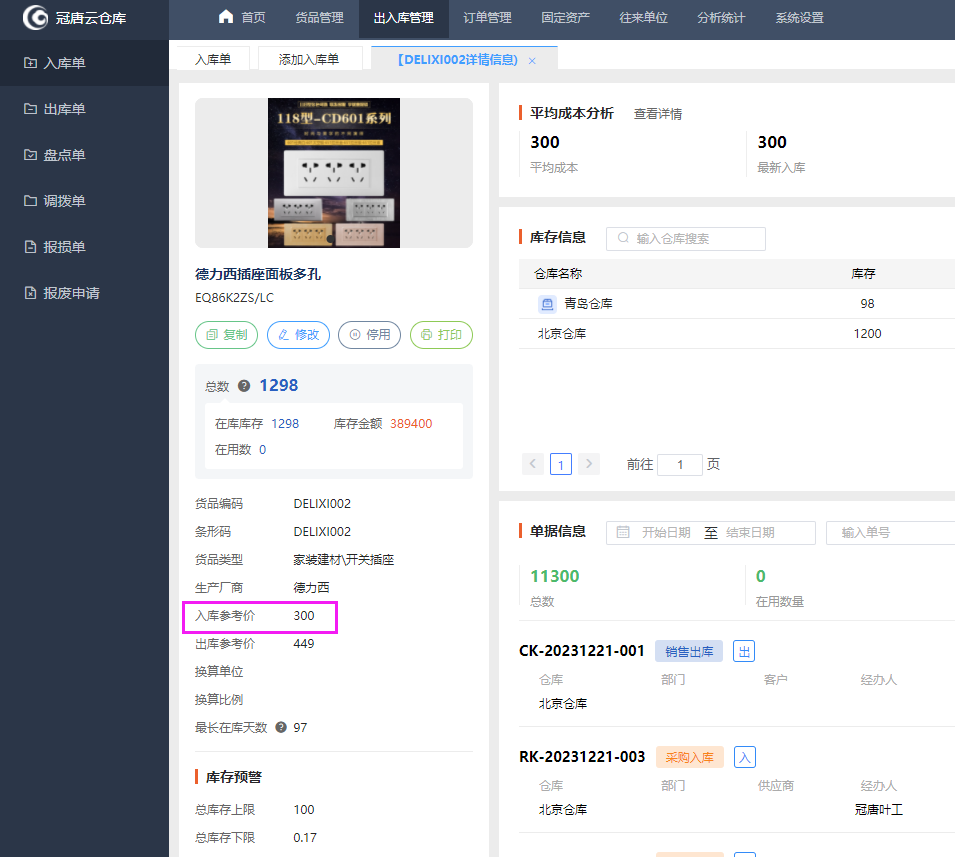Open the 往来单位 menu
Image resolution: width=955 pixels, height=857 pixels.
[x=643, y=18]
